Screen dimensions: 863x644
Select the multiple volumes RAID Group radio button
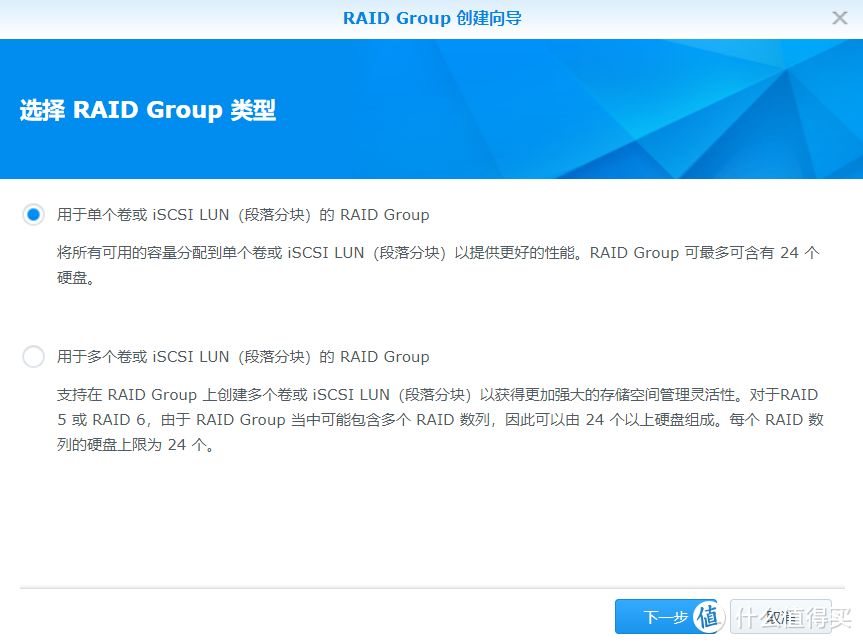coord(34,357)
